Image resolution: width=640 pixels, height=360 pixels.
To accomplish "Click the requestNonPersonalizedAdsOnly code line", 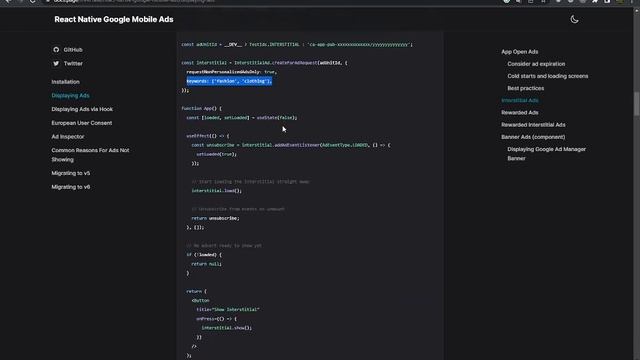I will click(x=232, y=72).
